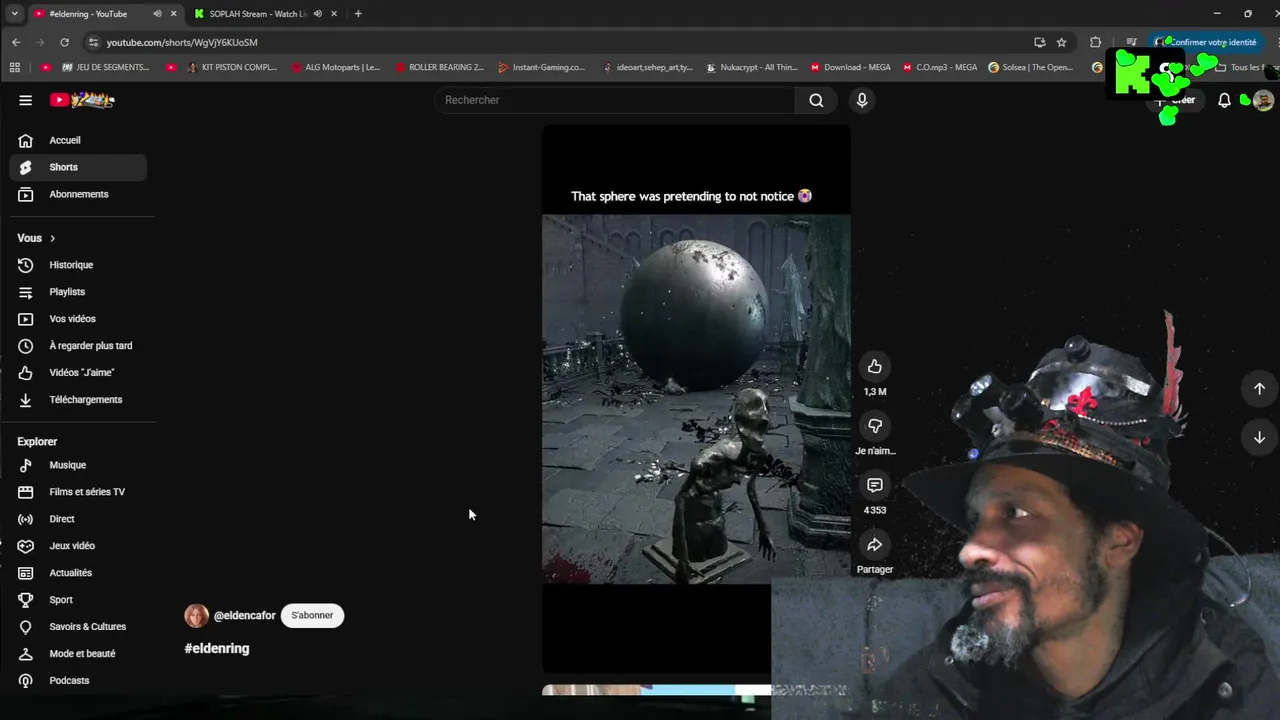Open Historique in the sidebar
This screenshot has height=720, width=1280.
point(78,265)
